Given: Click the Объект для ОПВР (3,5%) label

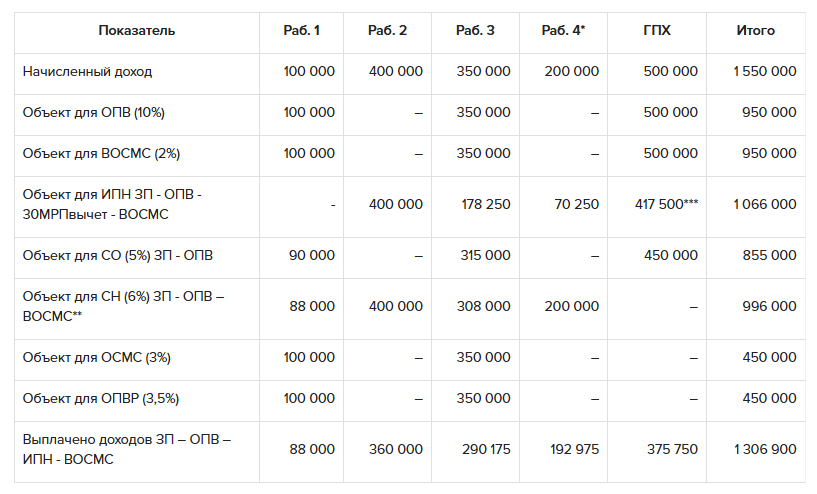Looking at the screenshot, I should point(101,398).
